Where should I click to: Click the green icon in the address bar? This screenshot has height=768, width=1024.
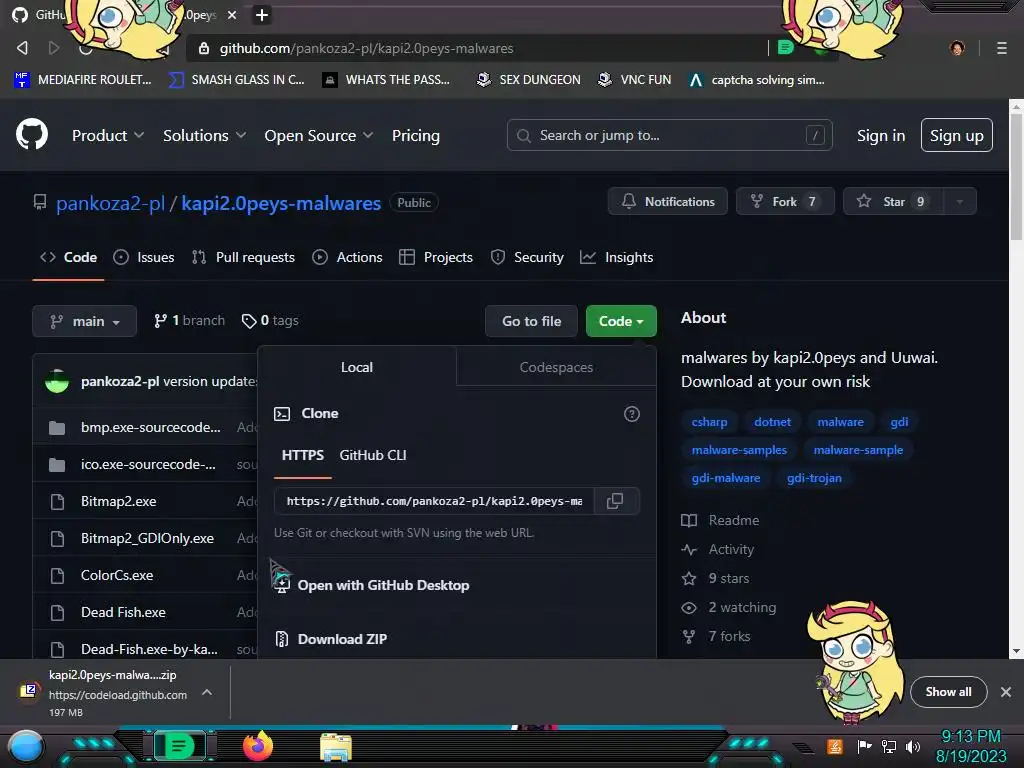786,48
